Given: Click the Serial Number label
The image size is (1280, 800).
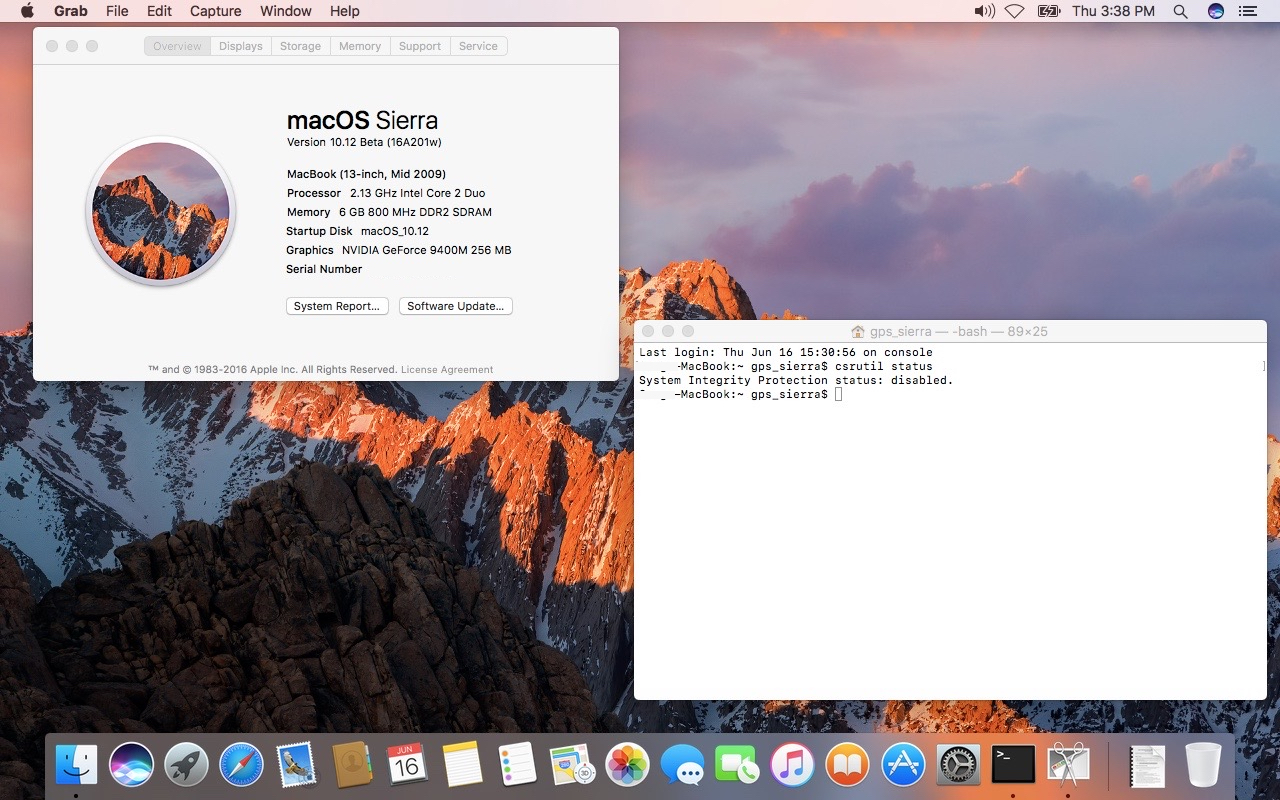Looking at the screenshot, I should click(x=324, y=269).
